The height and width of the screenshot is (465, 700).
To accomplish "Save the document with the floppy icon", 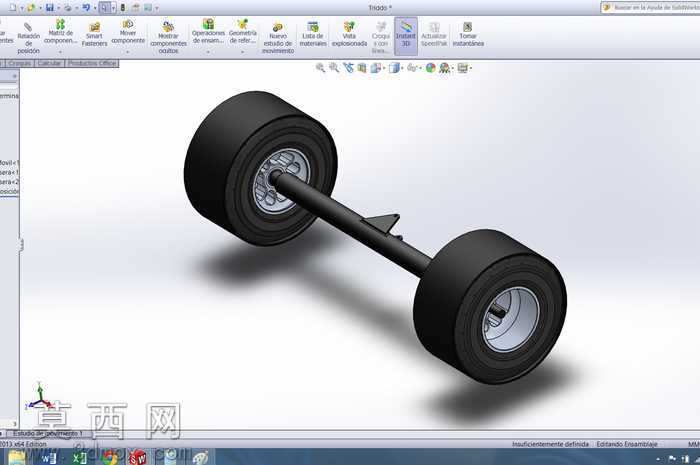I will tap(50, 8).
